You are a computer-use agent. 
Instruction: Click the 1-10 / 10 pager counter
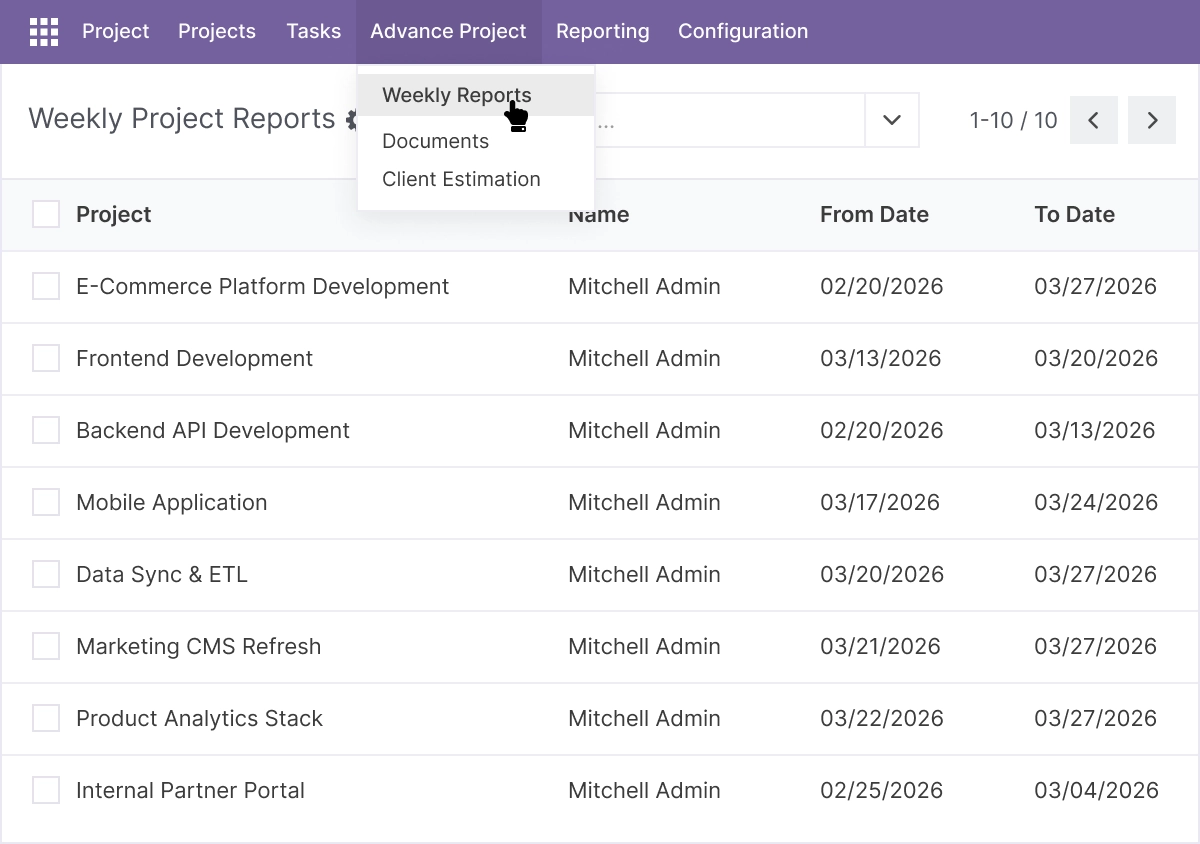(1013, 120)
